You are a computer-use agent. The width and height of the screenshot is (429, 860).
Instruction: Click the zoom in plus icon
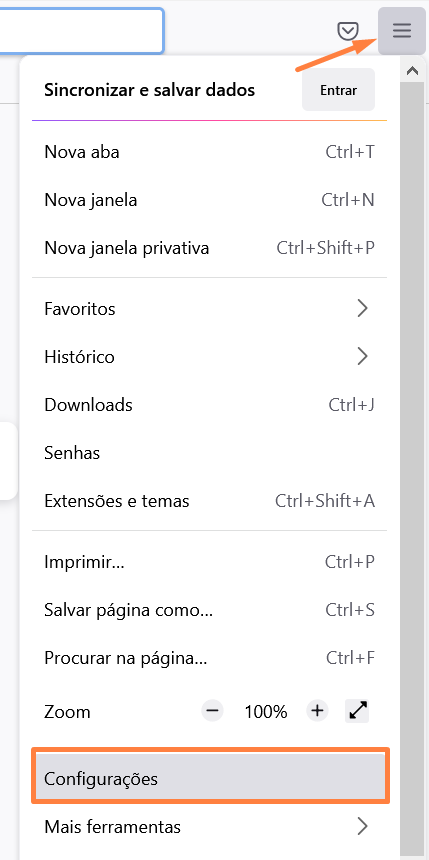(317, 711)
